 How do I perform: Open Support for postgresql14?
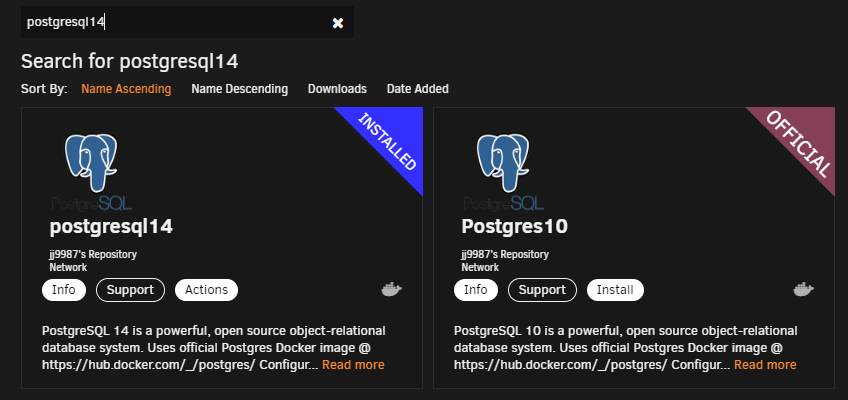(x=130, y=290)
